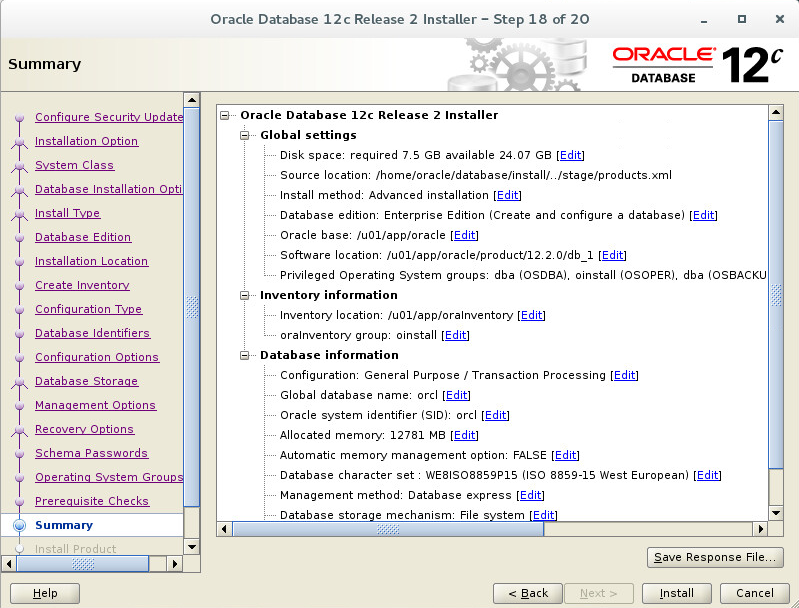Image resolution: width=799 pixels, height=608 pixels.
Task: Go to Management Options step
Action: [96, 405]
